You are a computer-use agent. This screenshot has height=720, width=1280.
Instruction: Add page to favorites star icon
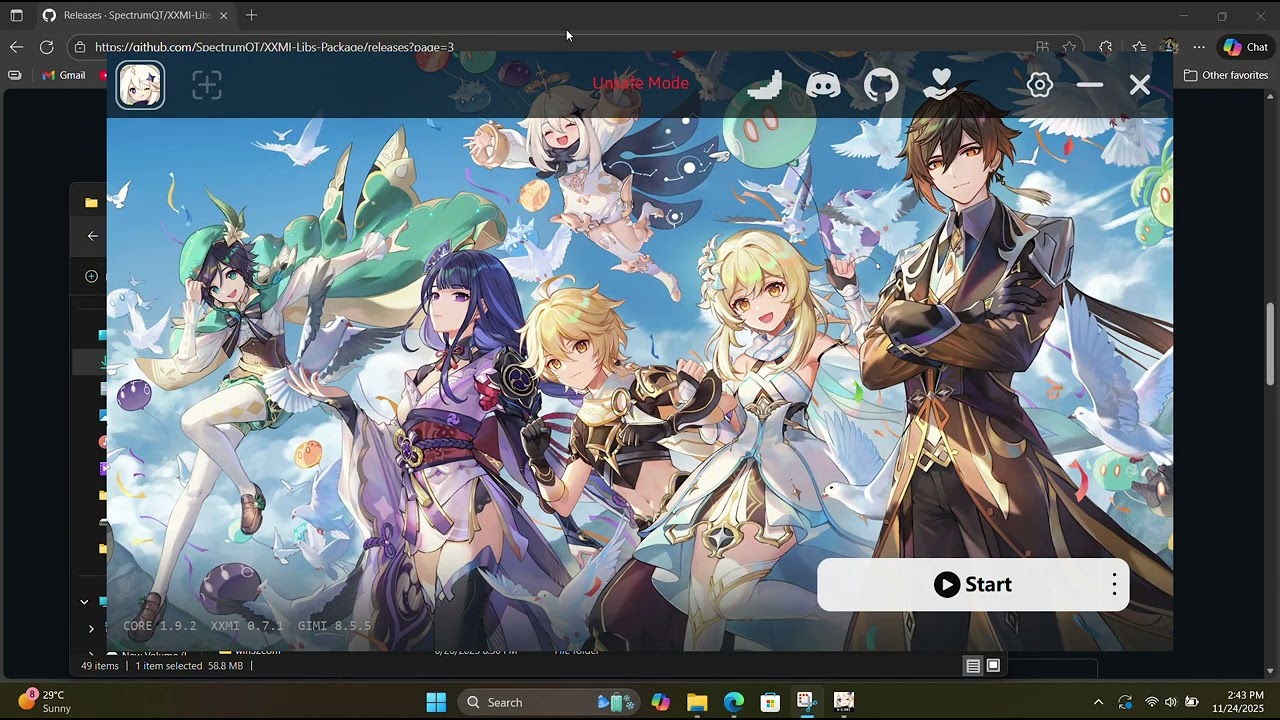[x=1069, y=47]
